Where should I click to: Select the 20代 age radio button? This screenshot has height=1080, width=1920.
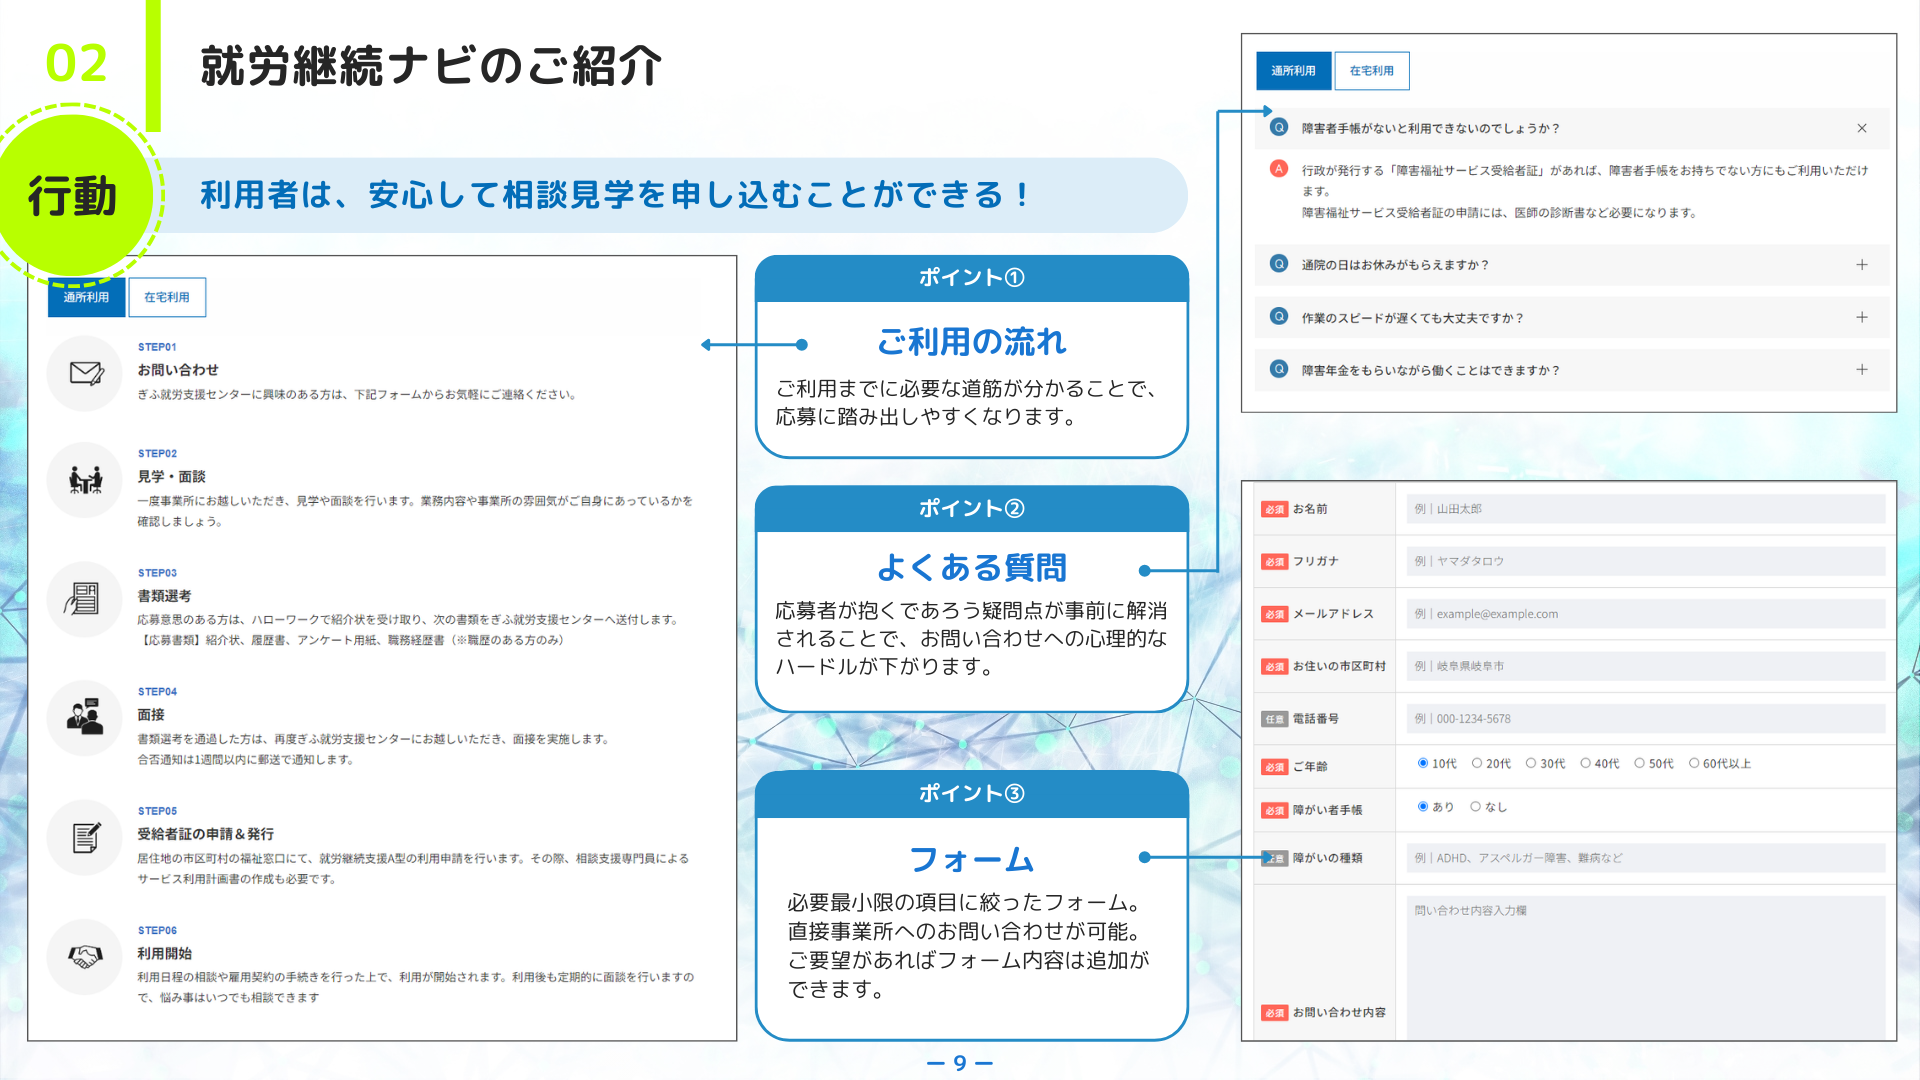pyautogui.click(x=1477, y=763)
